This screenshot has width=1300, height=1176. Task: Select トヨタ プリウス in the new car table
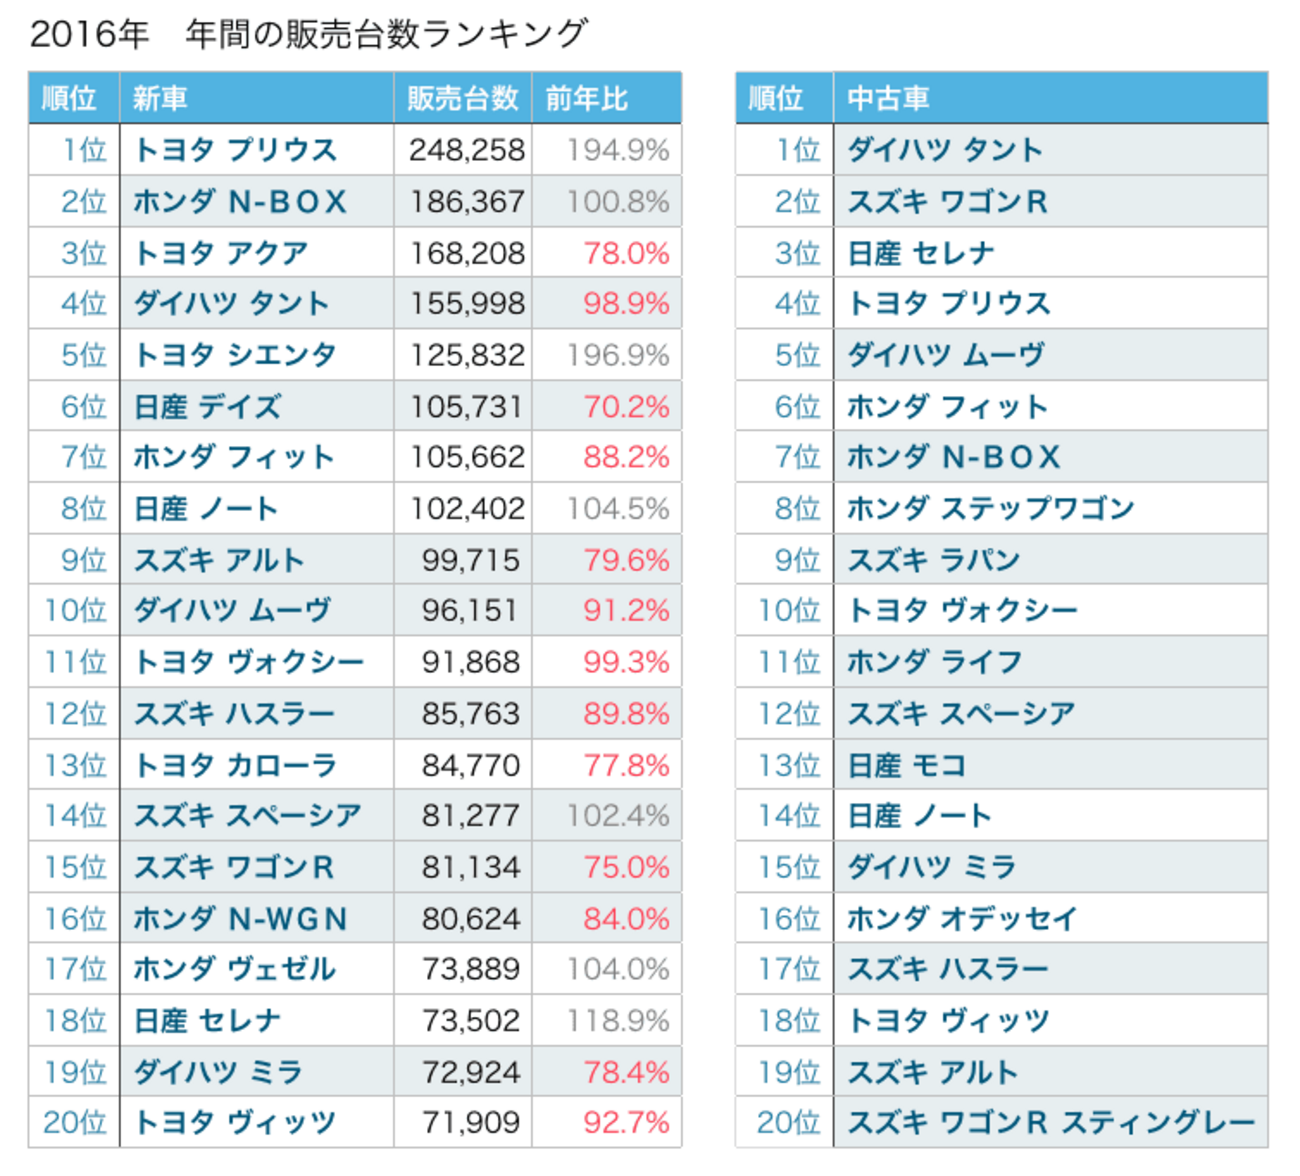[235, 150]
